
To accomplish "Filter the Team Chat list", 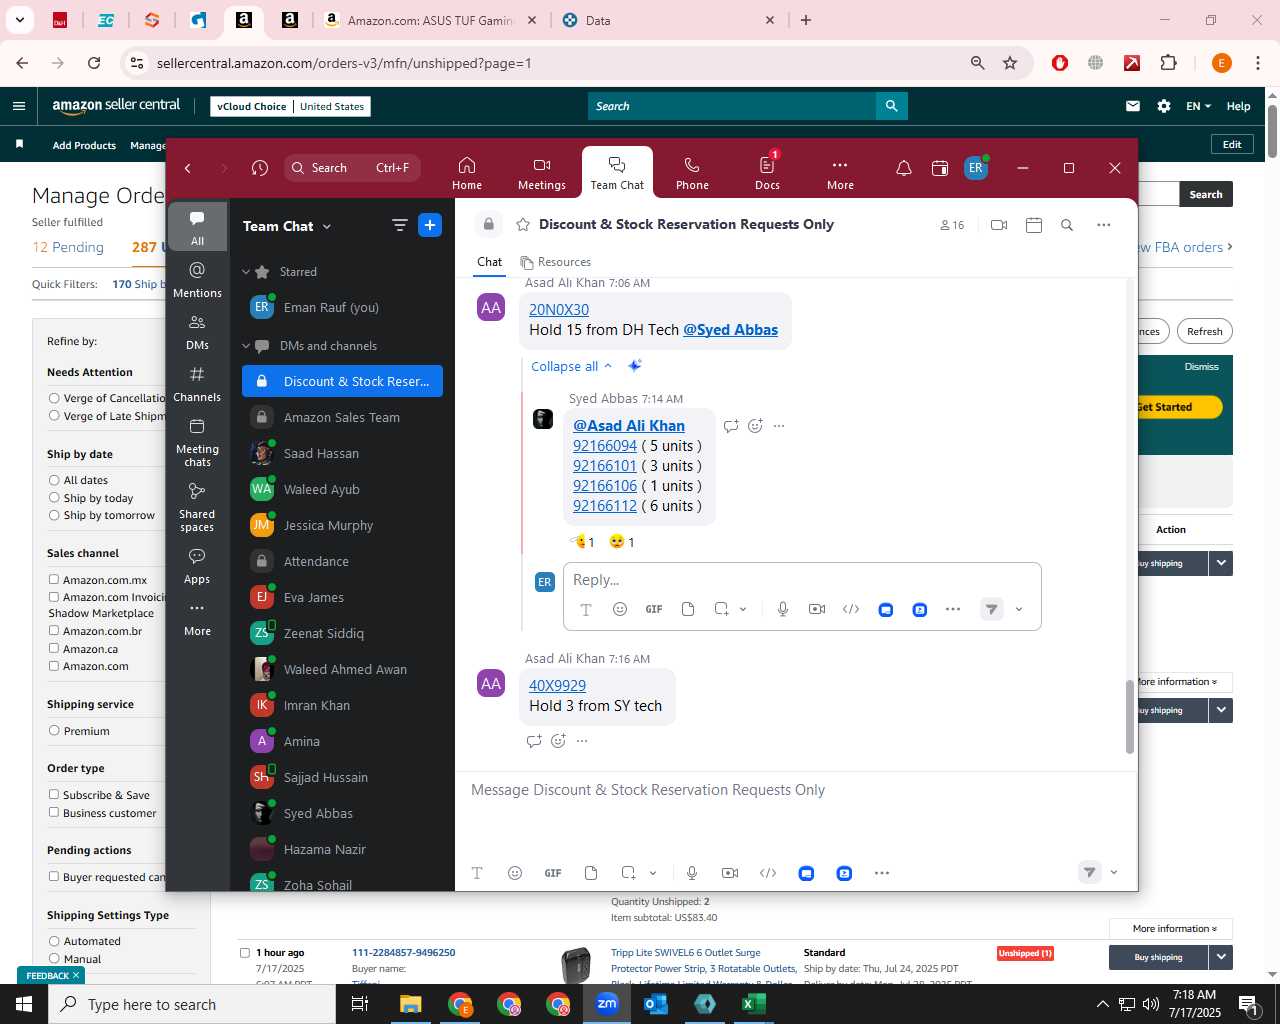I will pyautogui.click(x=399, y=226).
